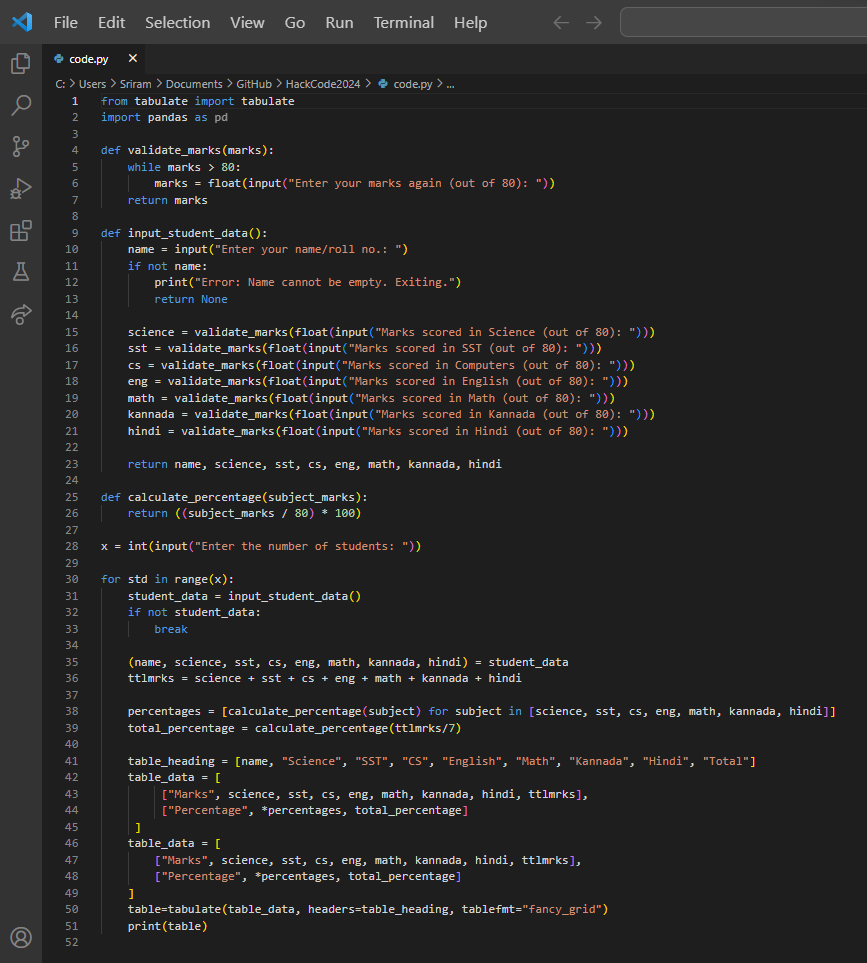This screenshot has height=963, width=867.
Task: Click the VS Code logo icon
Action: click(x=22, y=22)
